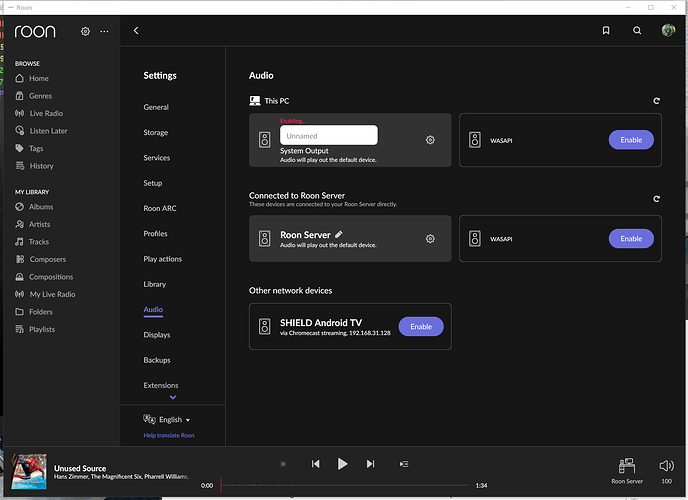Open Live Radio in sidebar

tap(39, 114)
